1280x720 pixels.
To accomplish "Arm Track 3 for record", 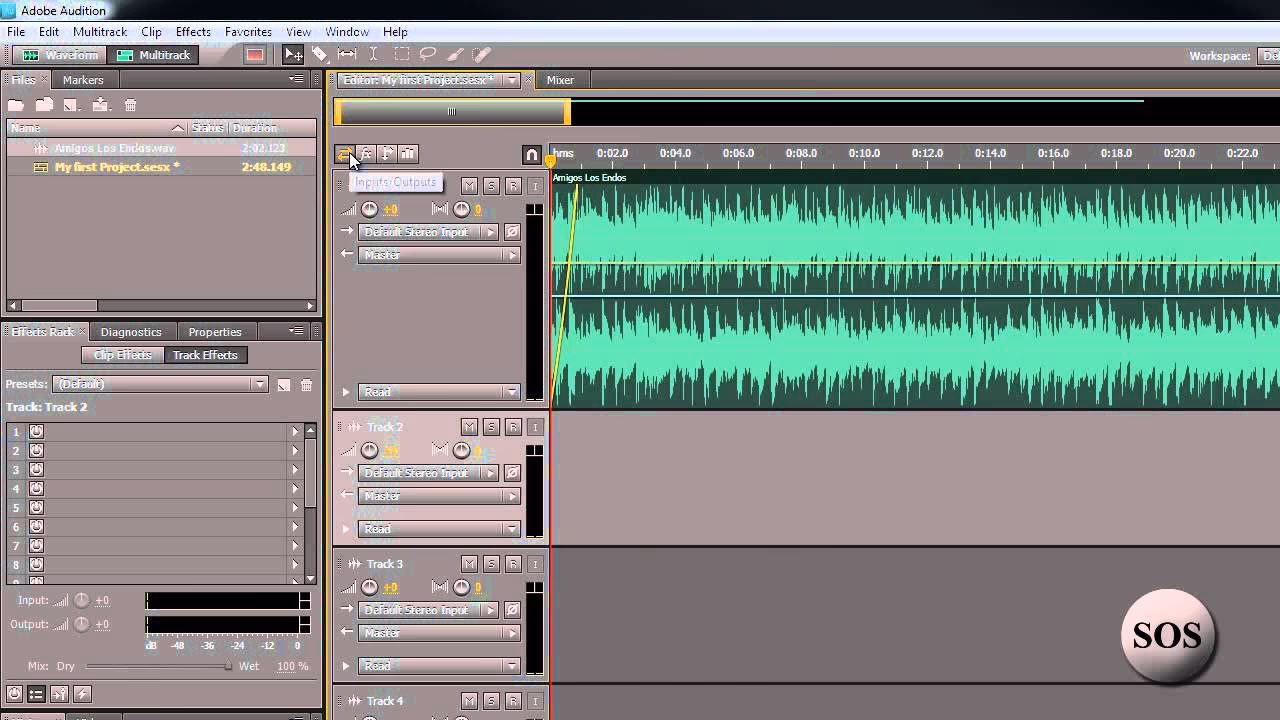I will click(x=513, y=564).
